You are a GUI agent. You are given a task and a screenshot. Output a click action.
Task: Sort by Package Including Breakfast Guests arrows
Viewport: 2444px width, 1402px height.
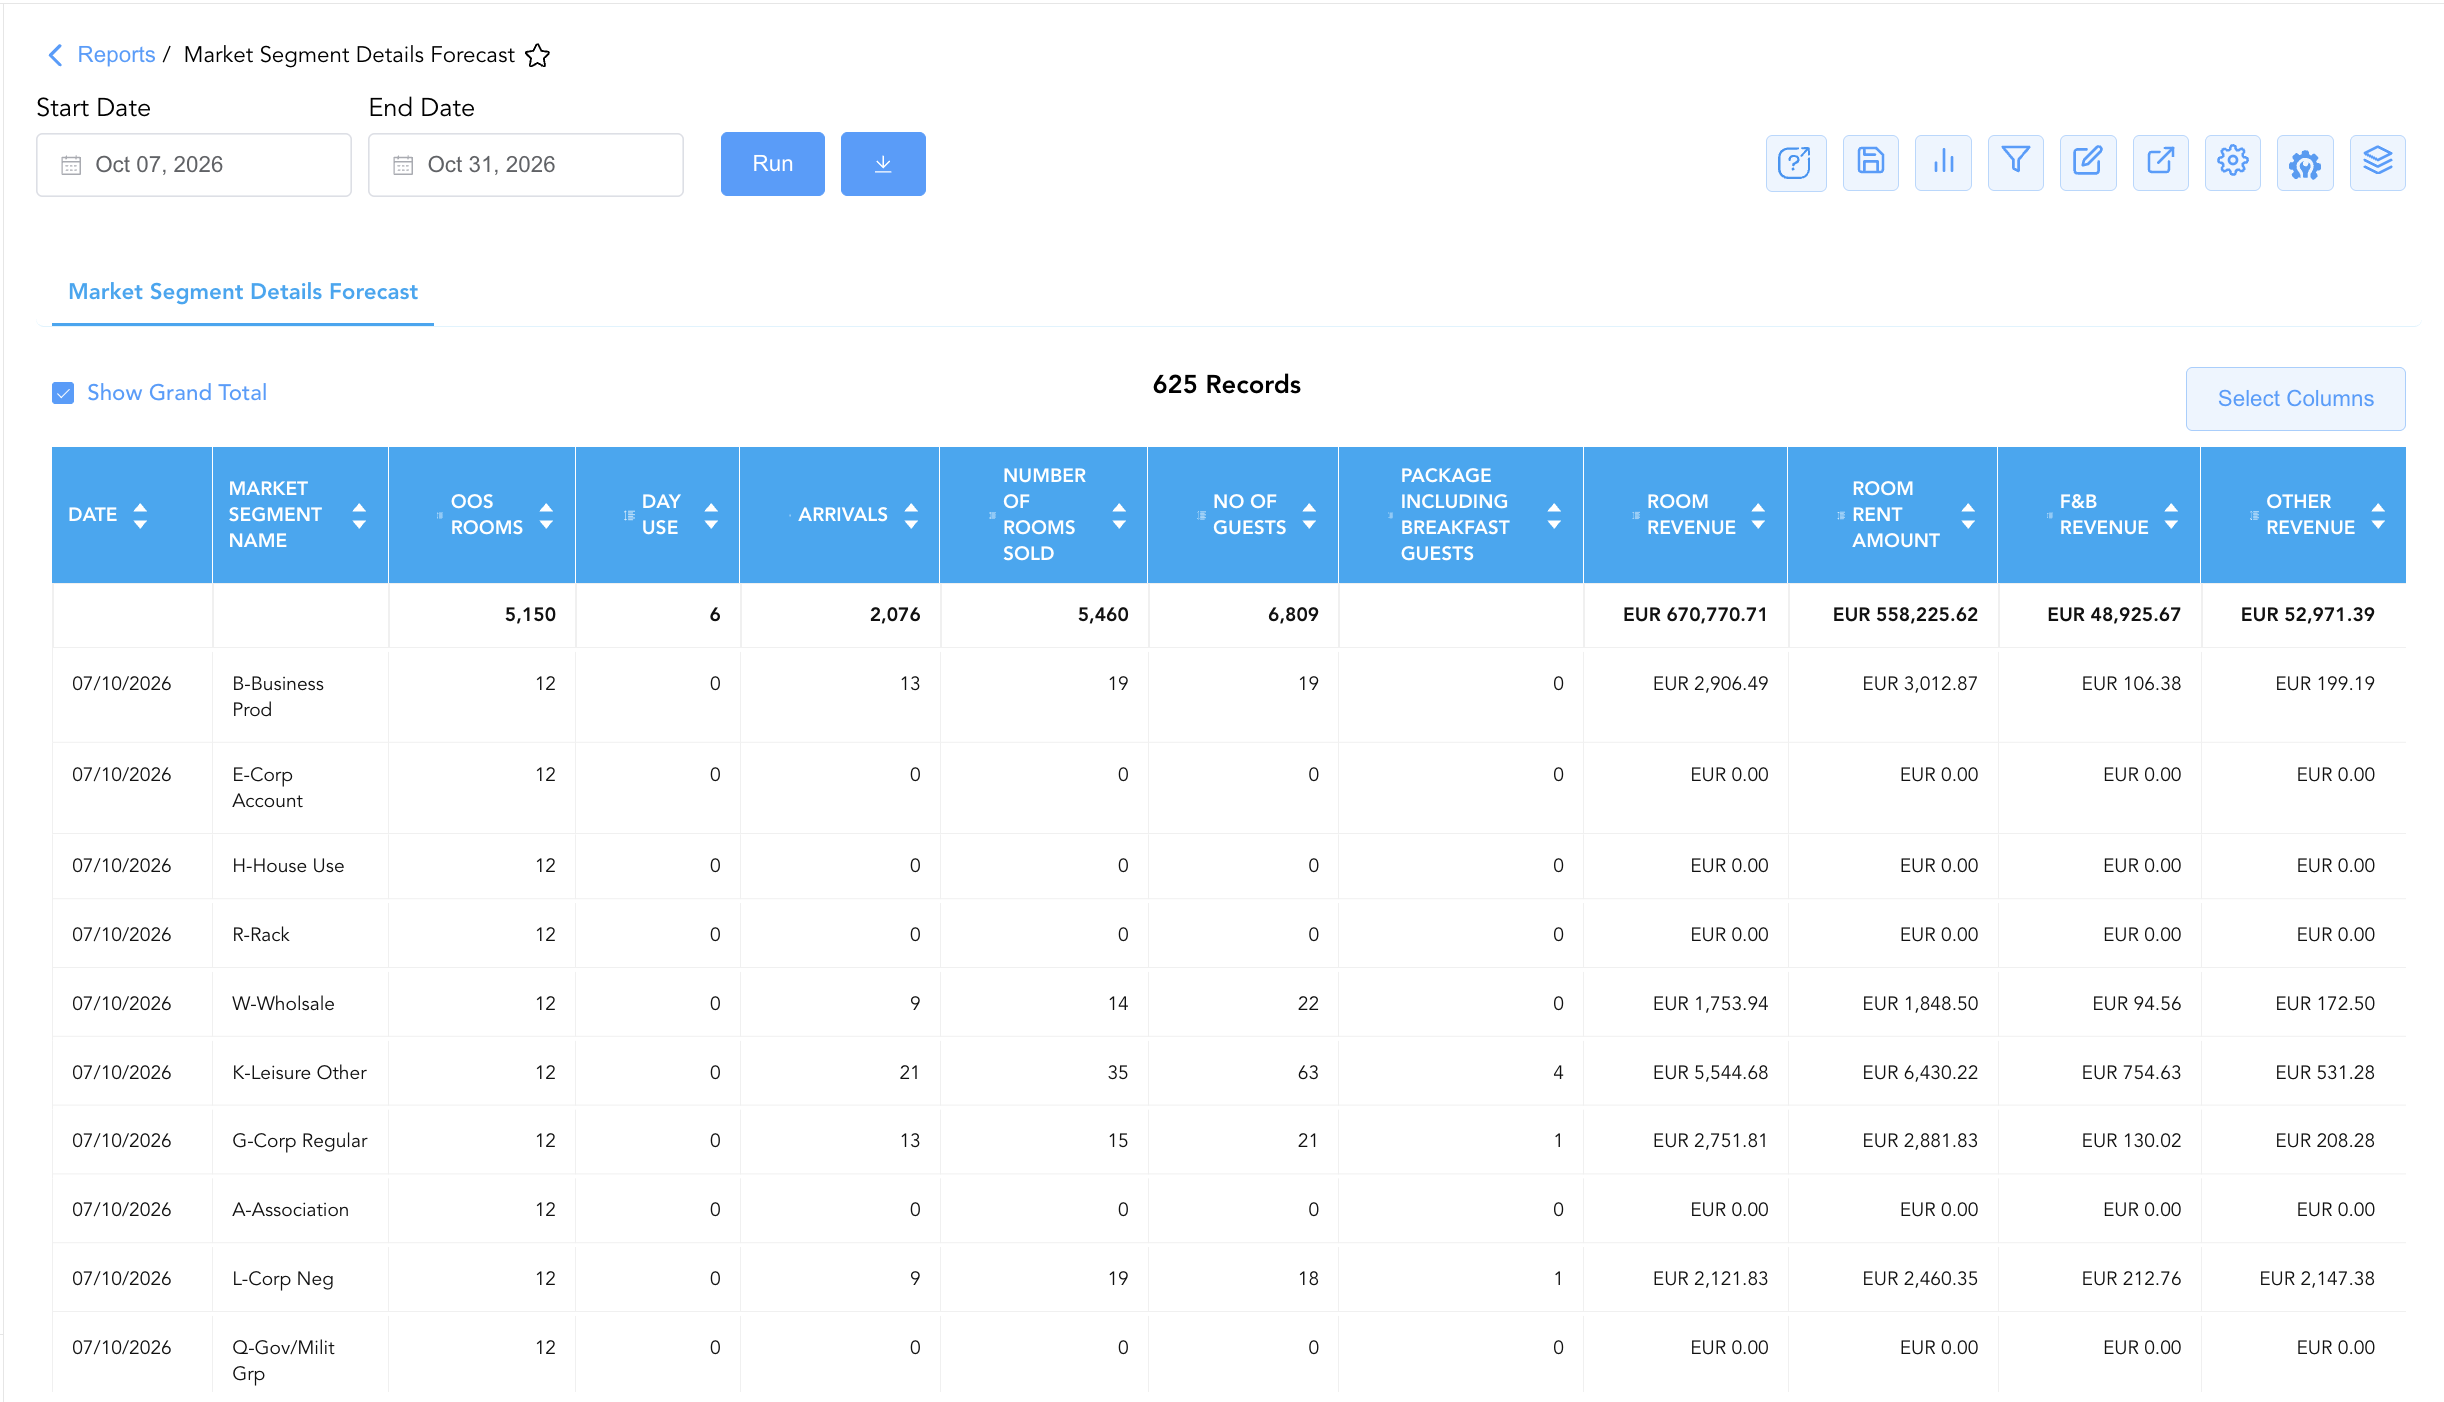coord(1554,515)
